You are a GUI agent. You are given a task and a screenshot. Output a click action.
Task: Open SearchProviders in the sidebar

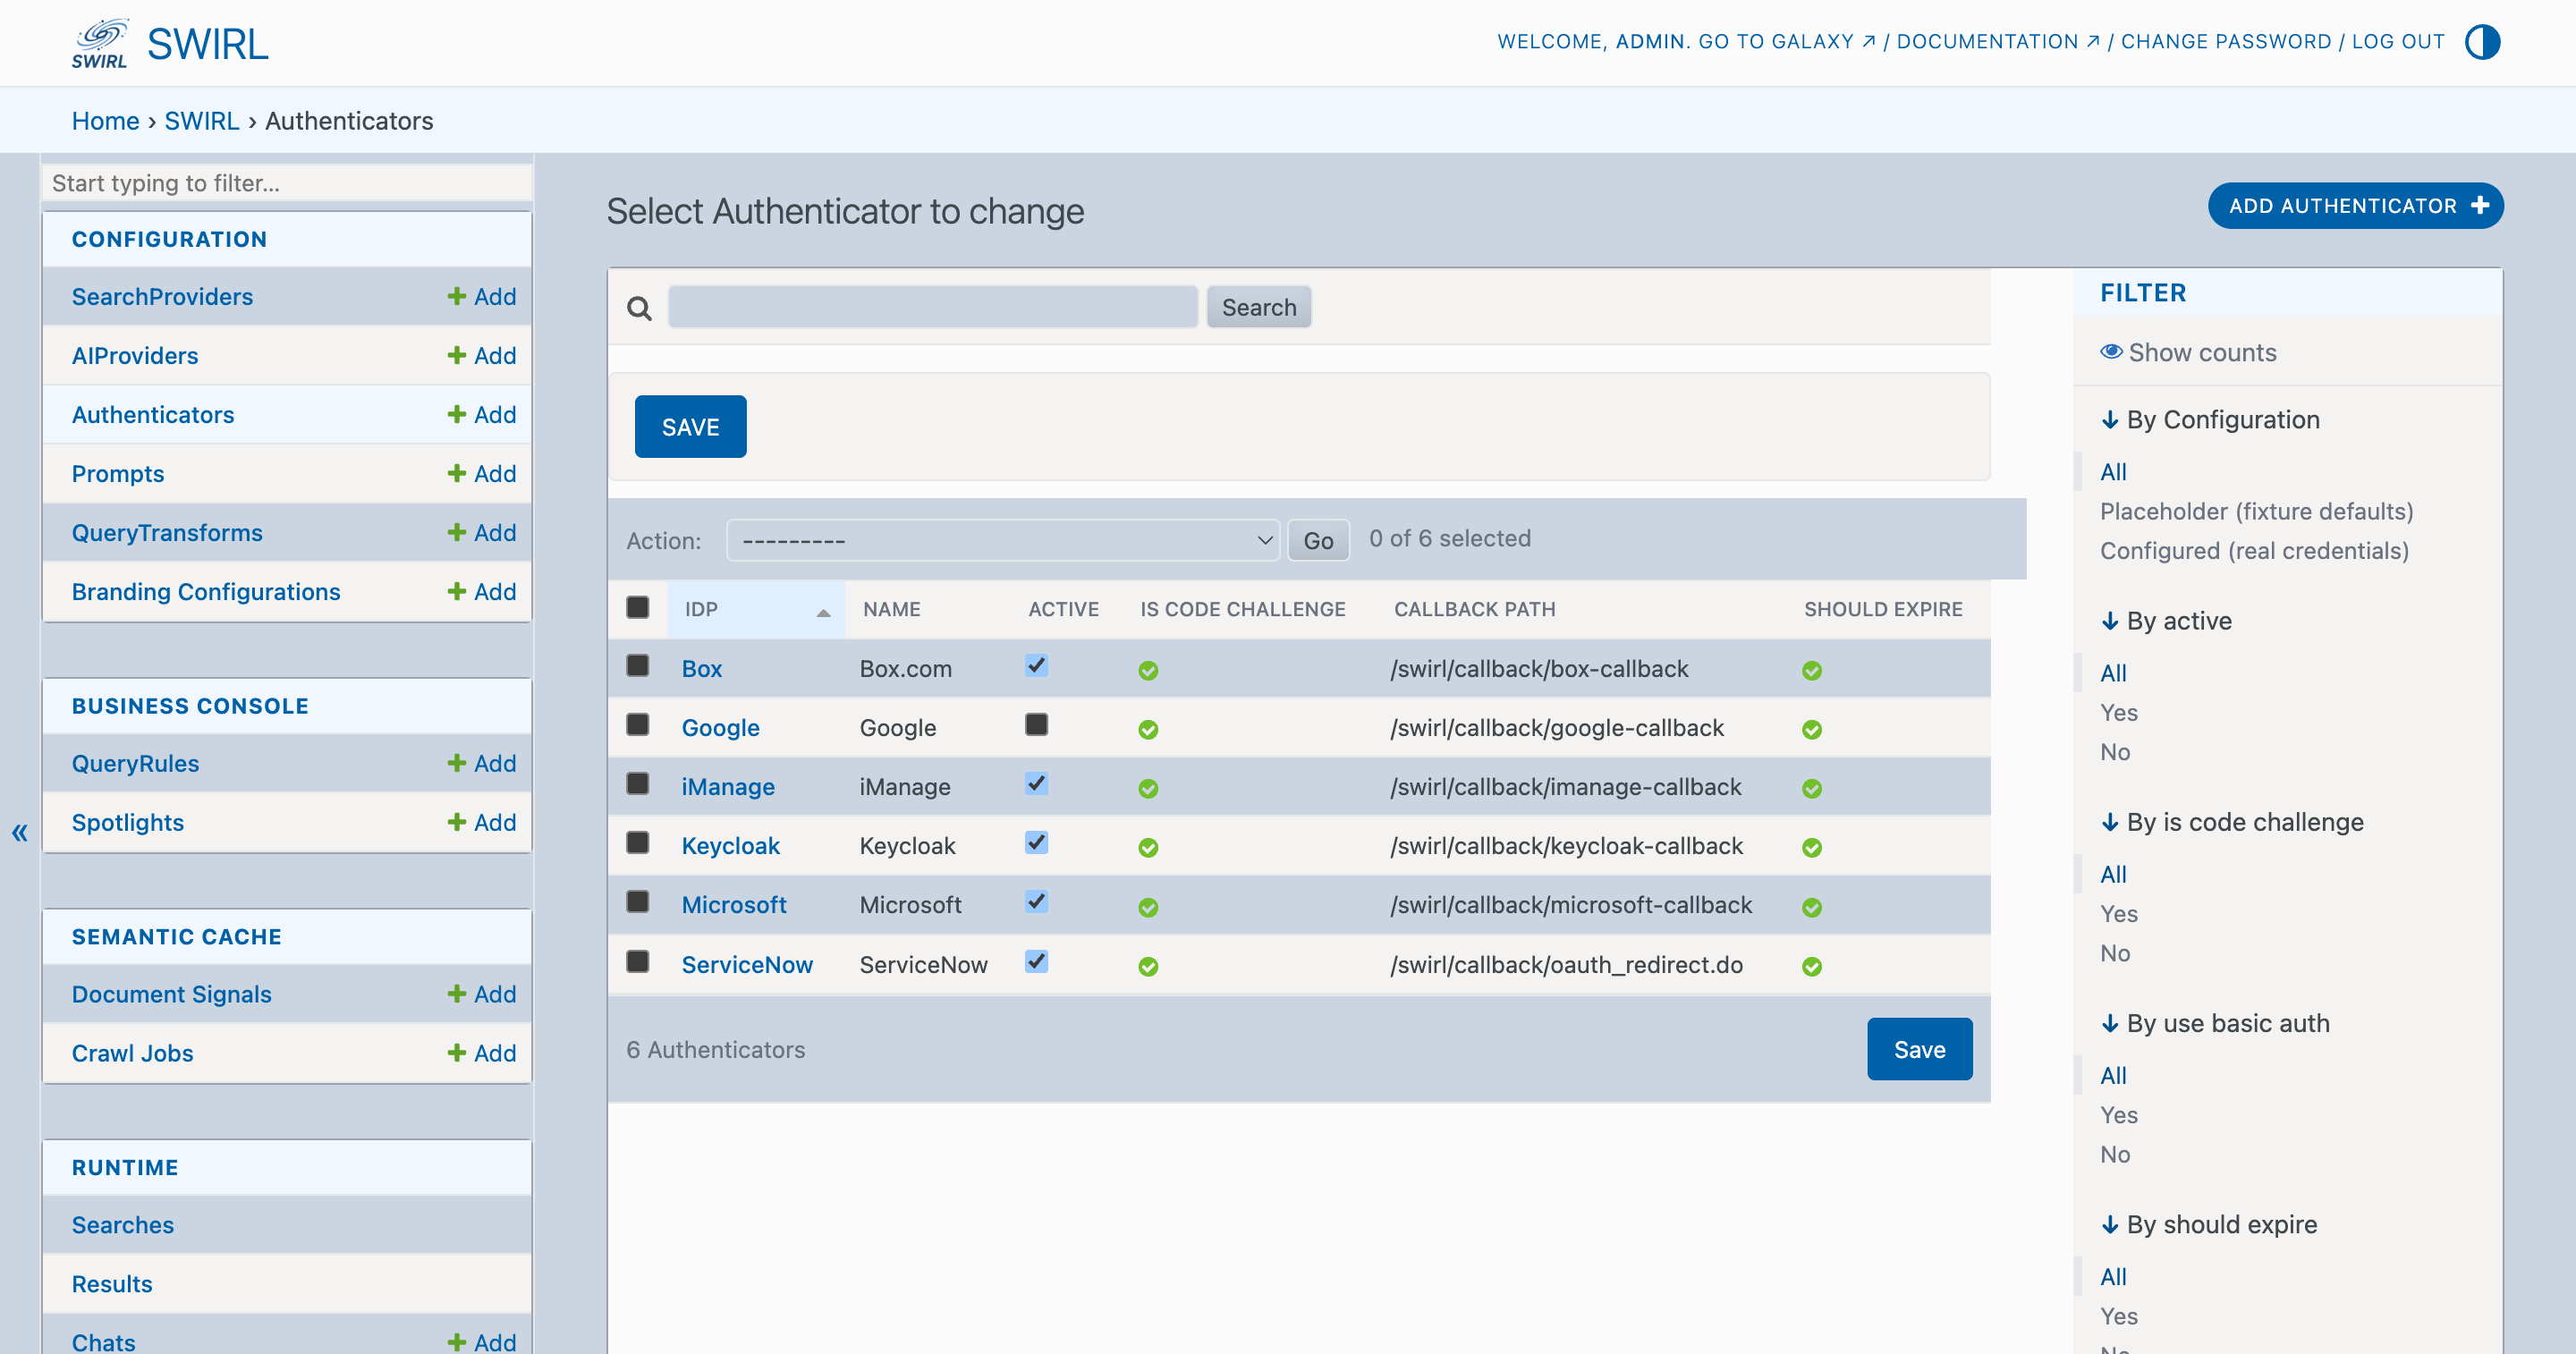162,296
